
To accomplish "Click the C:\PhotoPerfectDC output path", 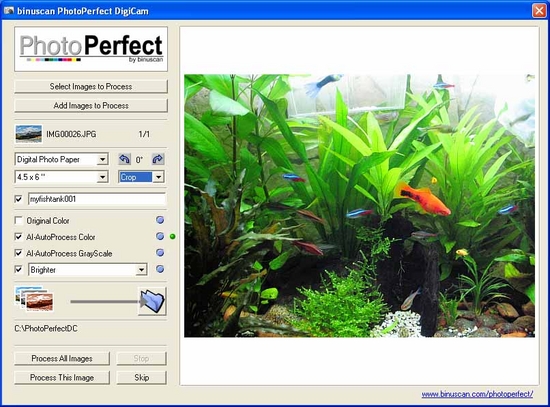I will [46, 328].
